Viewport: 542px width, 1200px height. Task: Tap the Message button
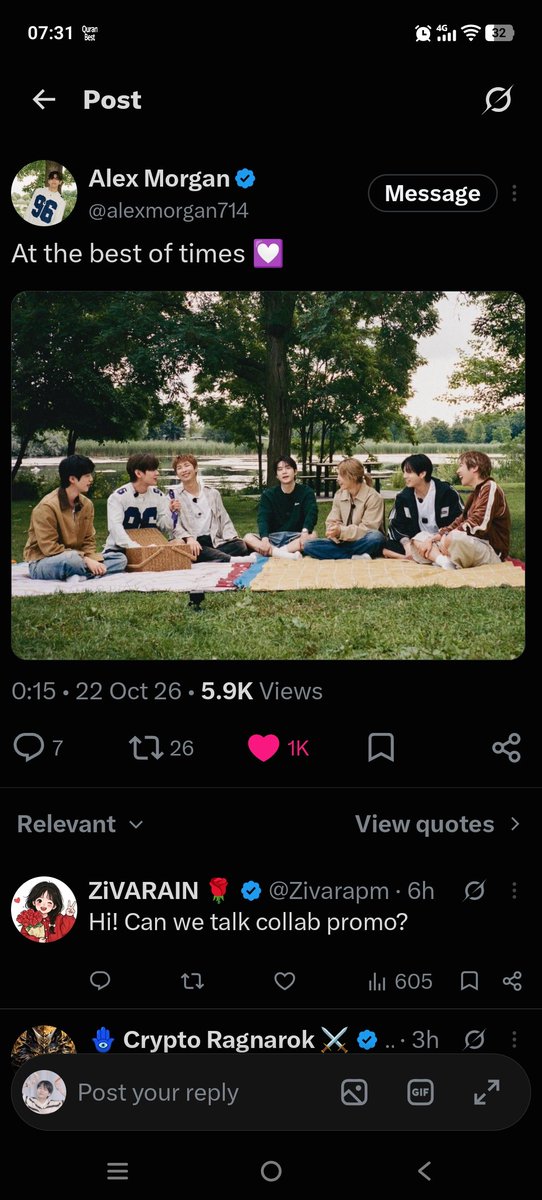tap(432, 193)
